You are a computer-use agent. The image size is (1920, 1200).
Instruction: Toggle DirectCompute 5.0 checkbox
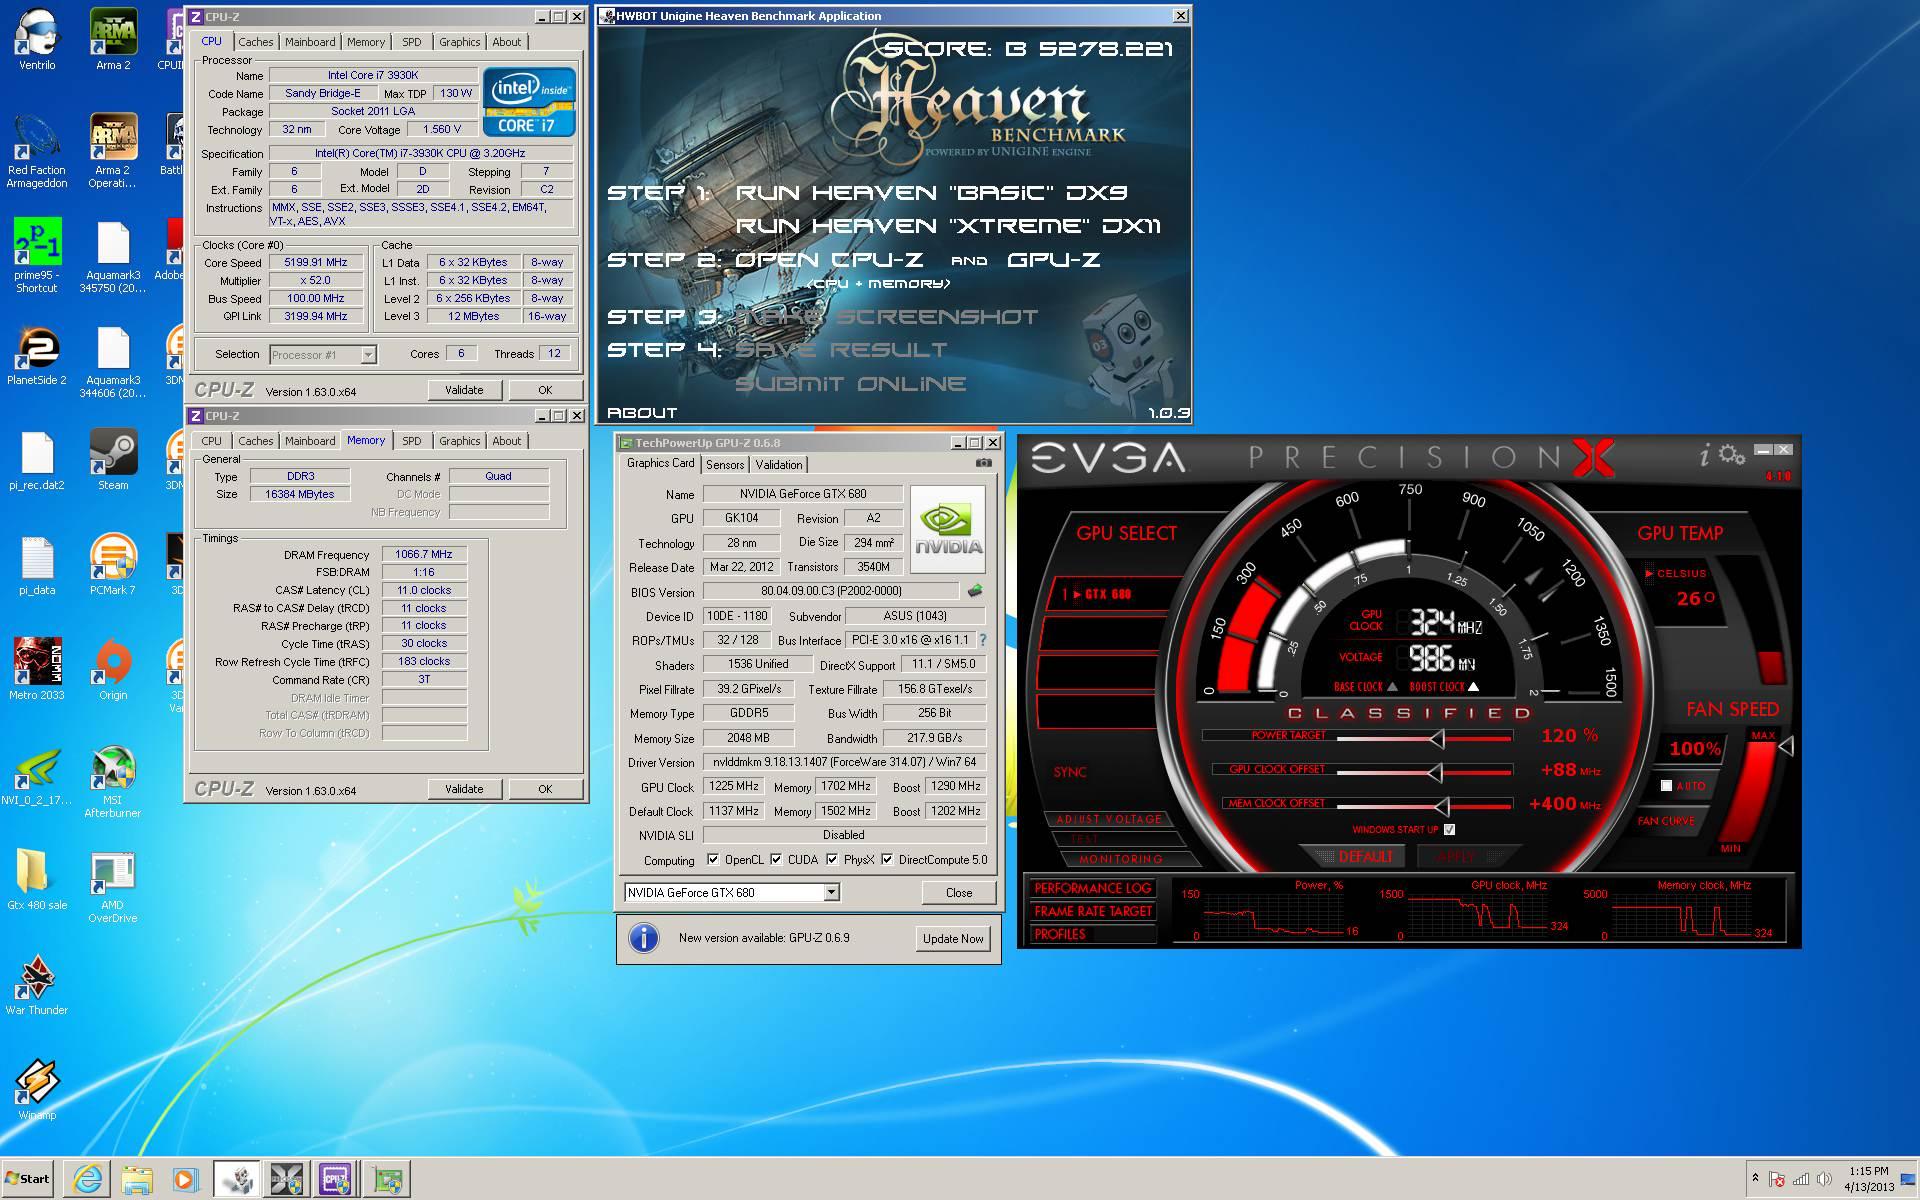[x=887, y=859]
